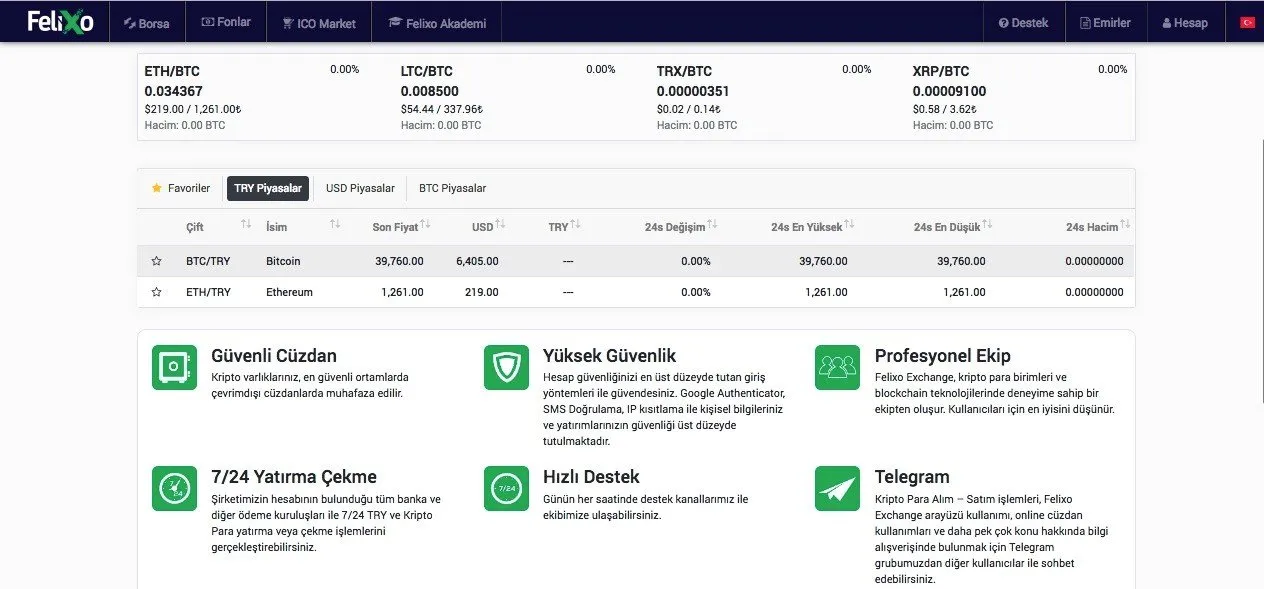Sort table by İsim column
The height and width of the screenshot is (589, 1264).
coord(303,227)
